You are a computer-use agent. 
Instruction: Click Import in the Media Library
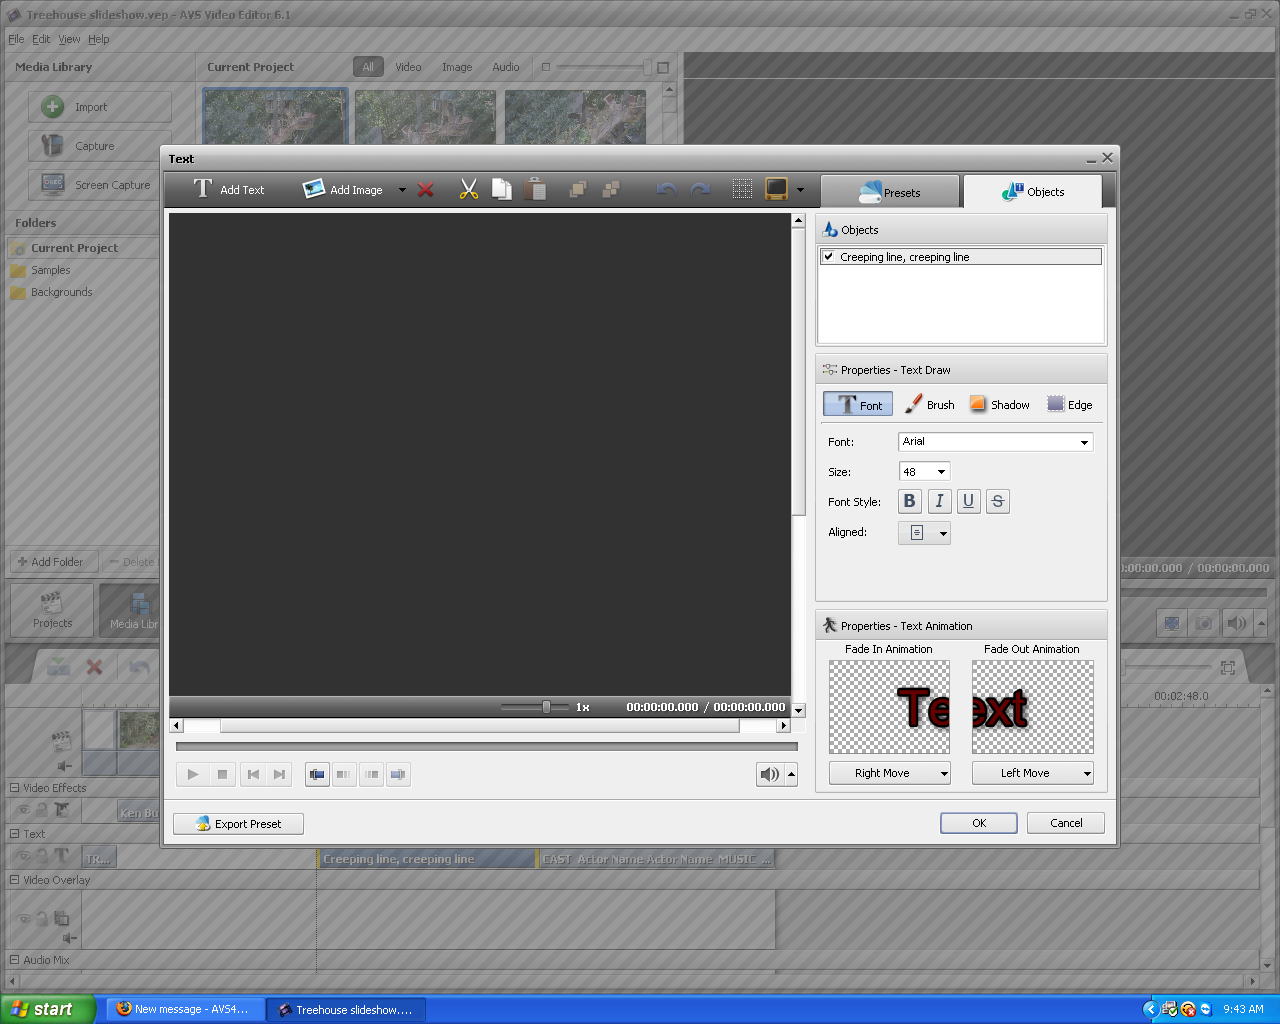99,107
